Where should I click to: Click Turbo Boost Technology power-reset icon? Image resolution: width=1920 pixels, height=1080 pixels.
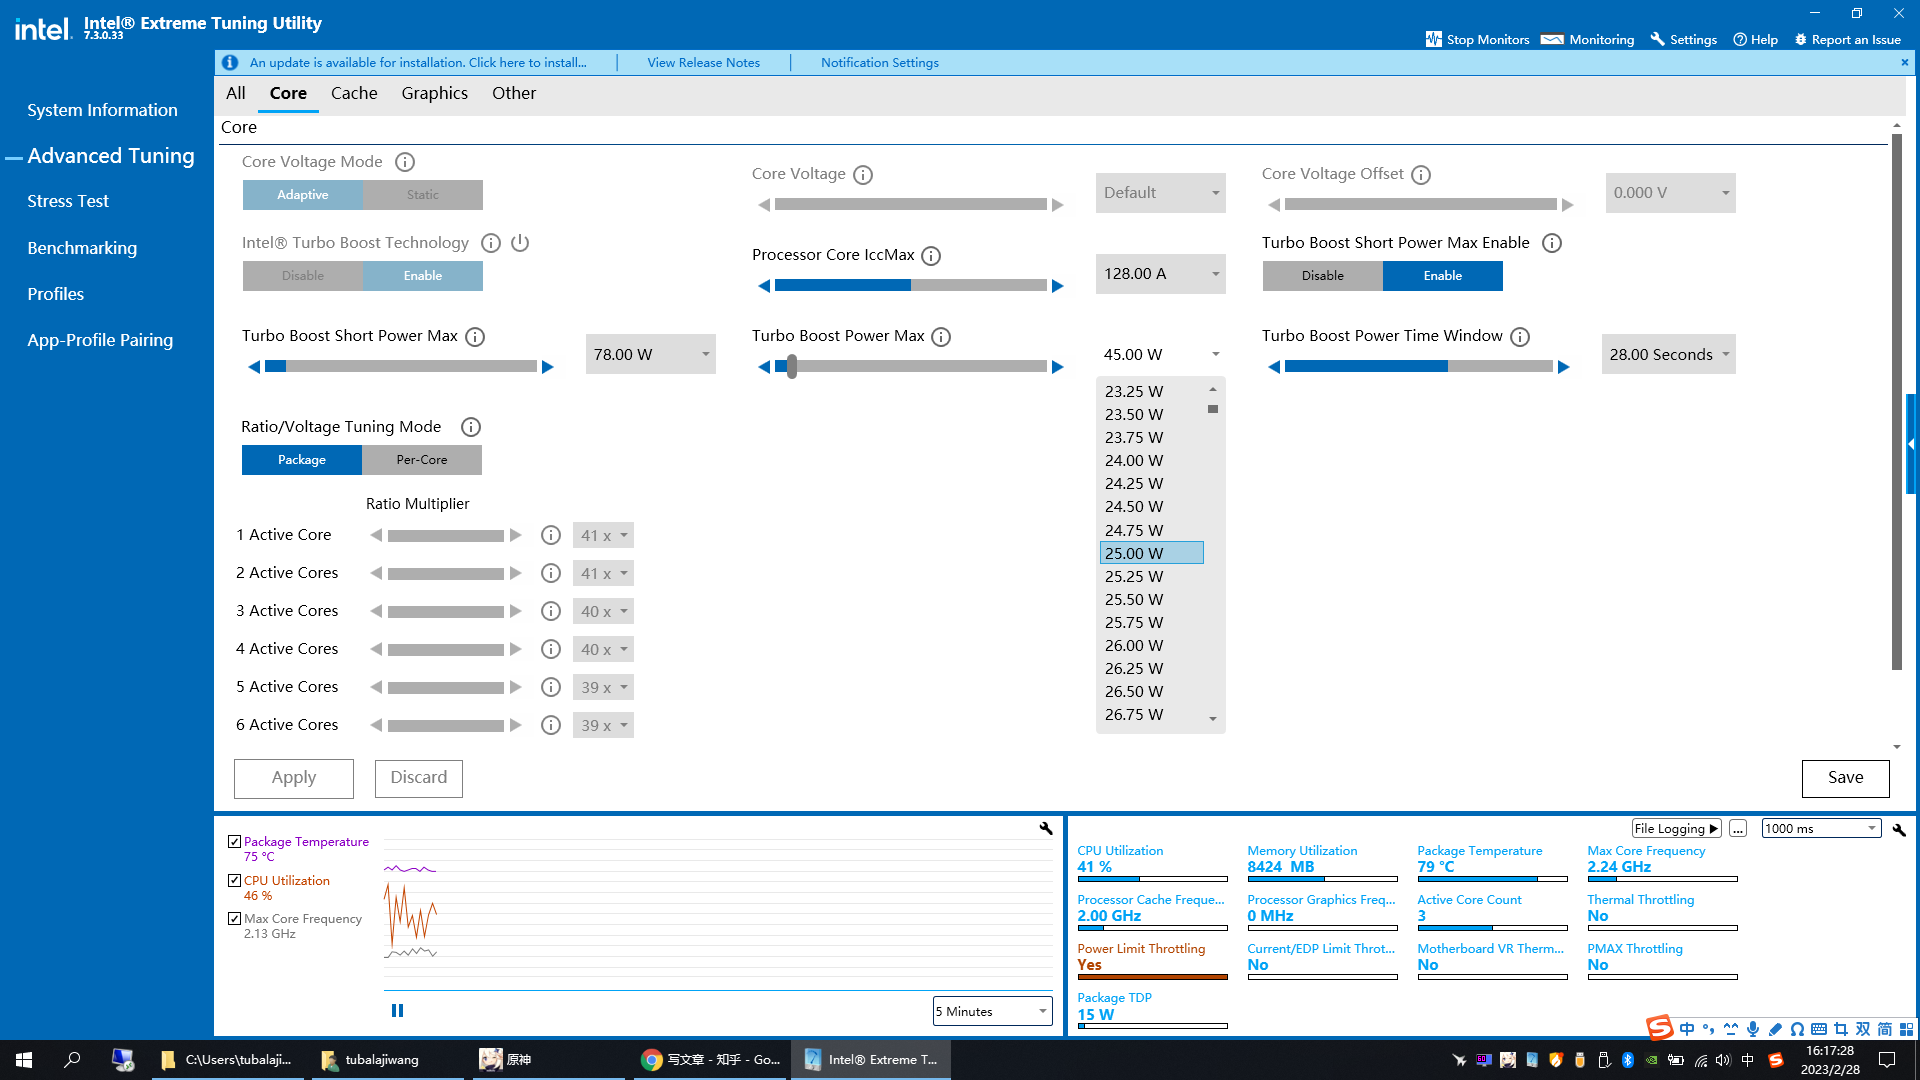[520, 243]
